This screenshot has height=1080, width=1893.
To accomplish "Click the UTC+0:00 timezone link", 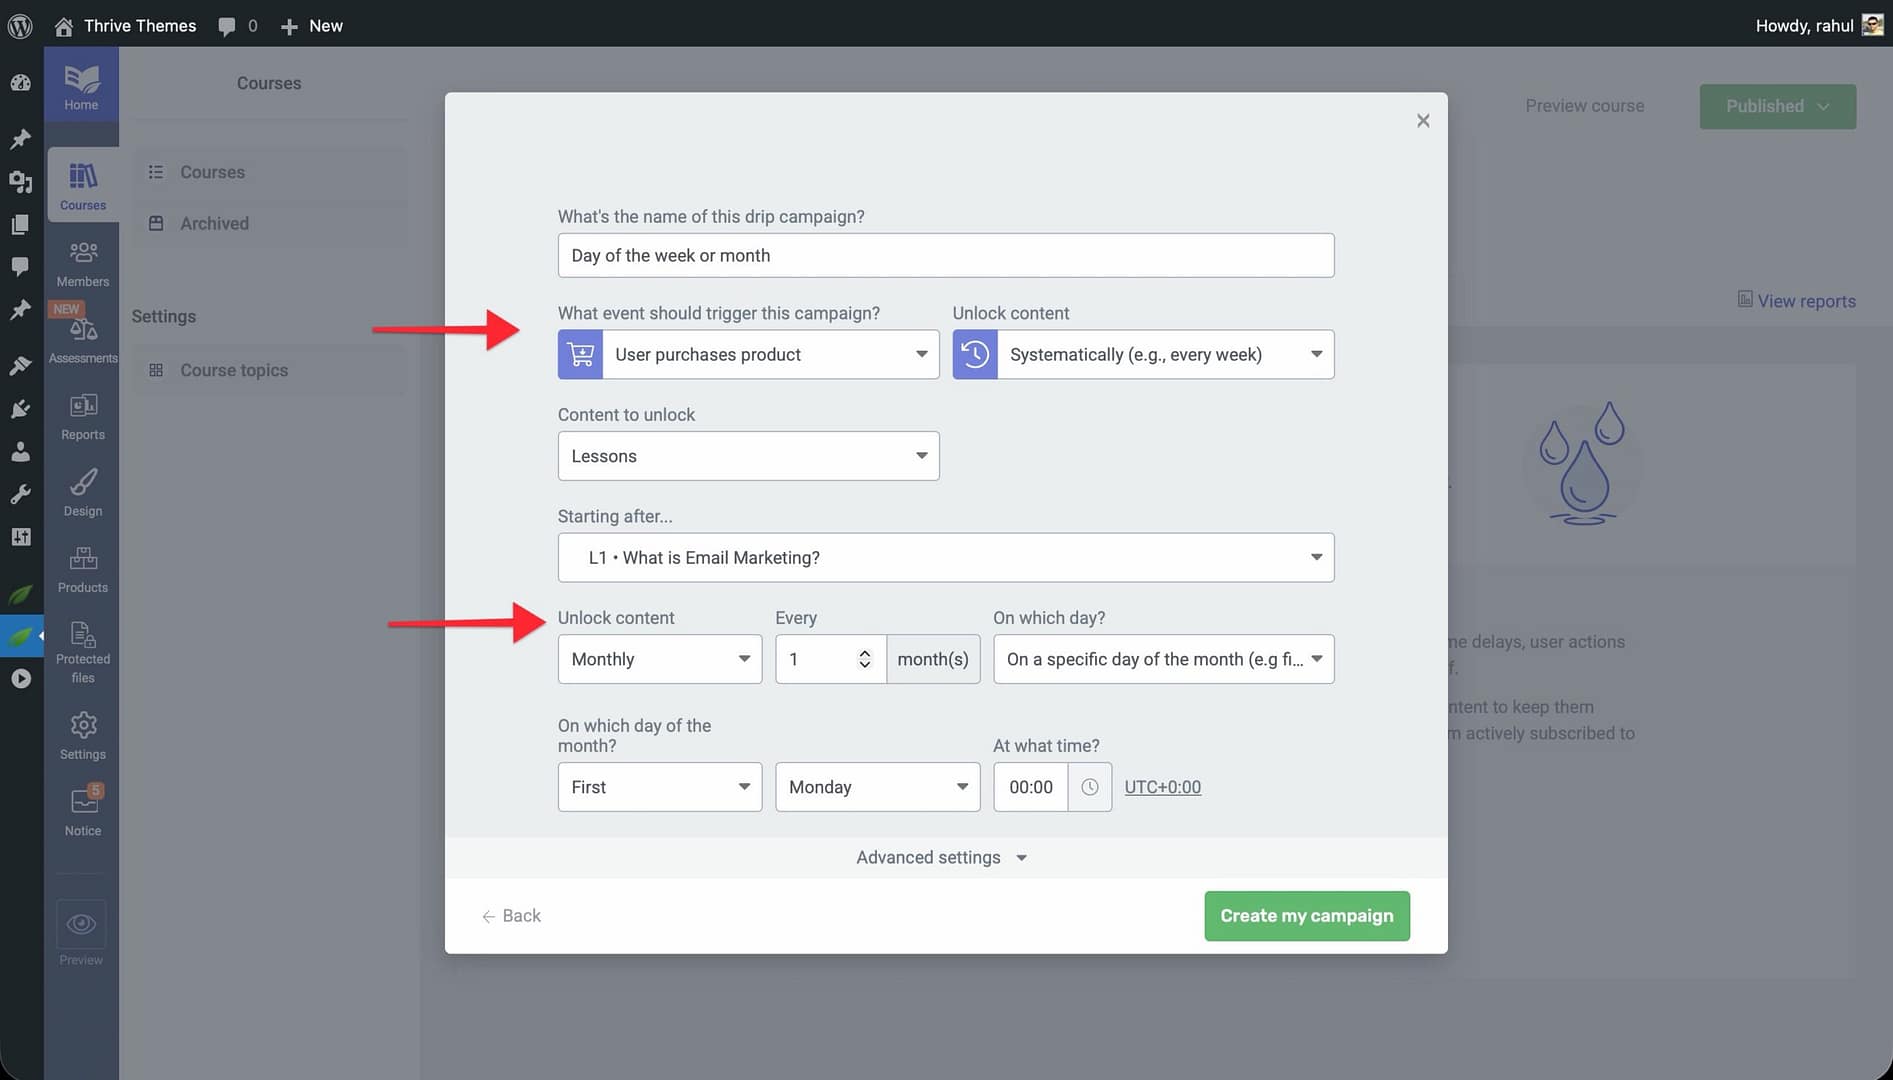I will point(1162,787).
